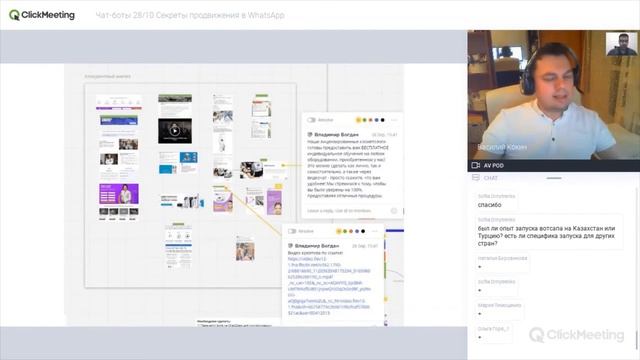
Task: Click the webinar title 'Чат-боты 28/10' in header
Action: coord(190,15)
